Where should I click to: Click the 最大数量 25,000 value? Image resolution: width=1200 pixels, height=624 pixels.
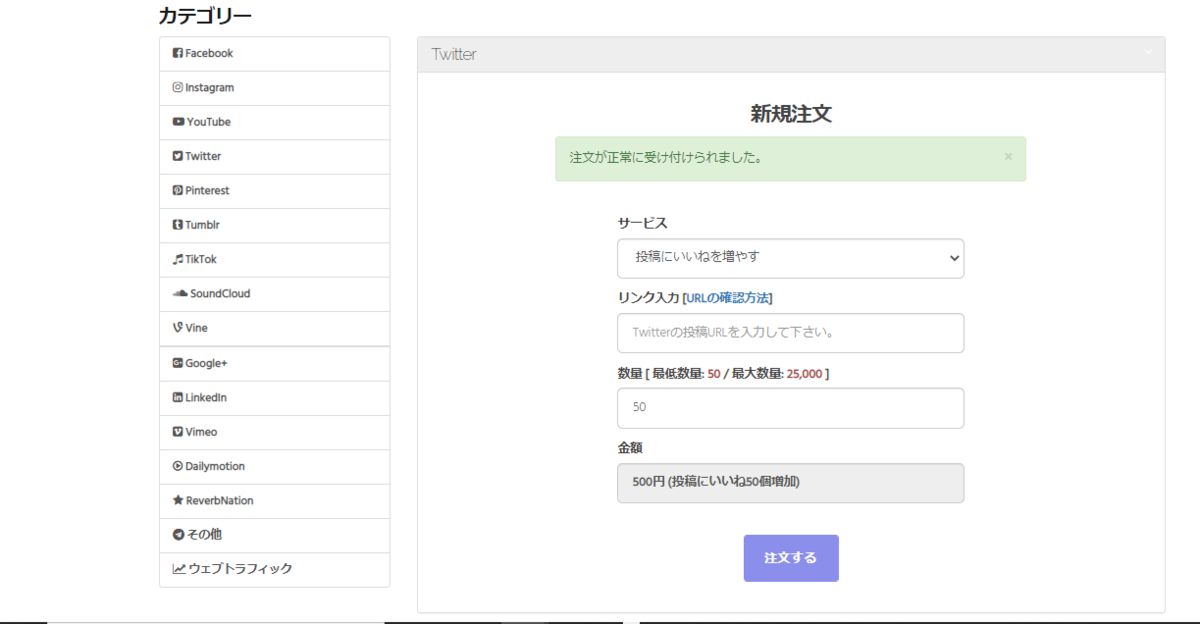(x=804, y=374)
